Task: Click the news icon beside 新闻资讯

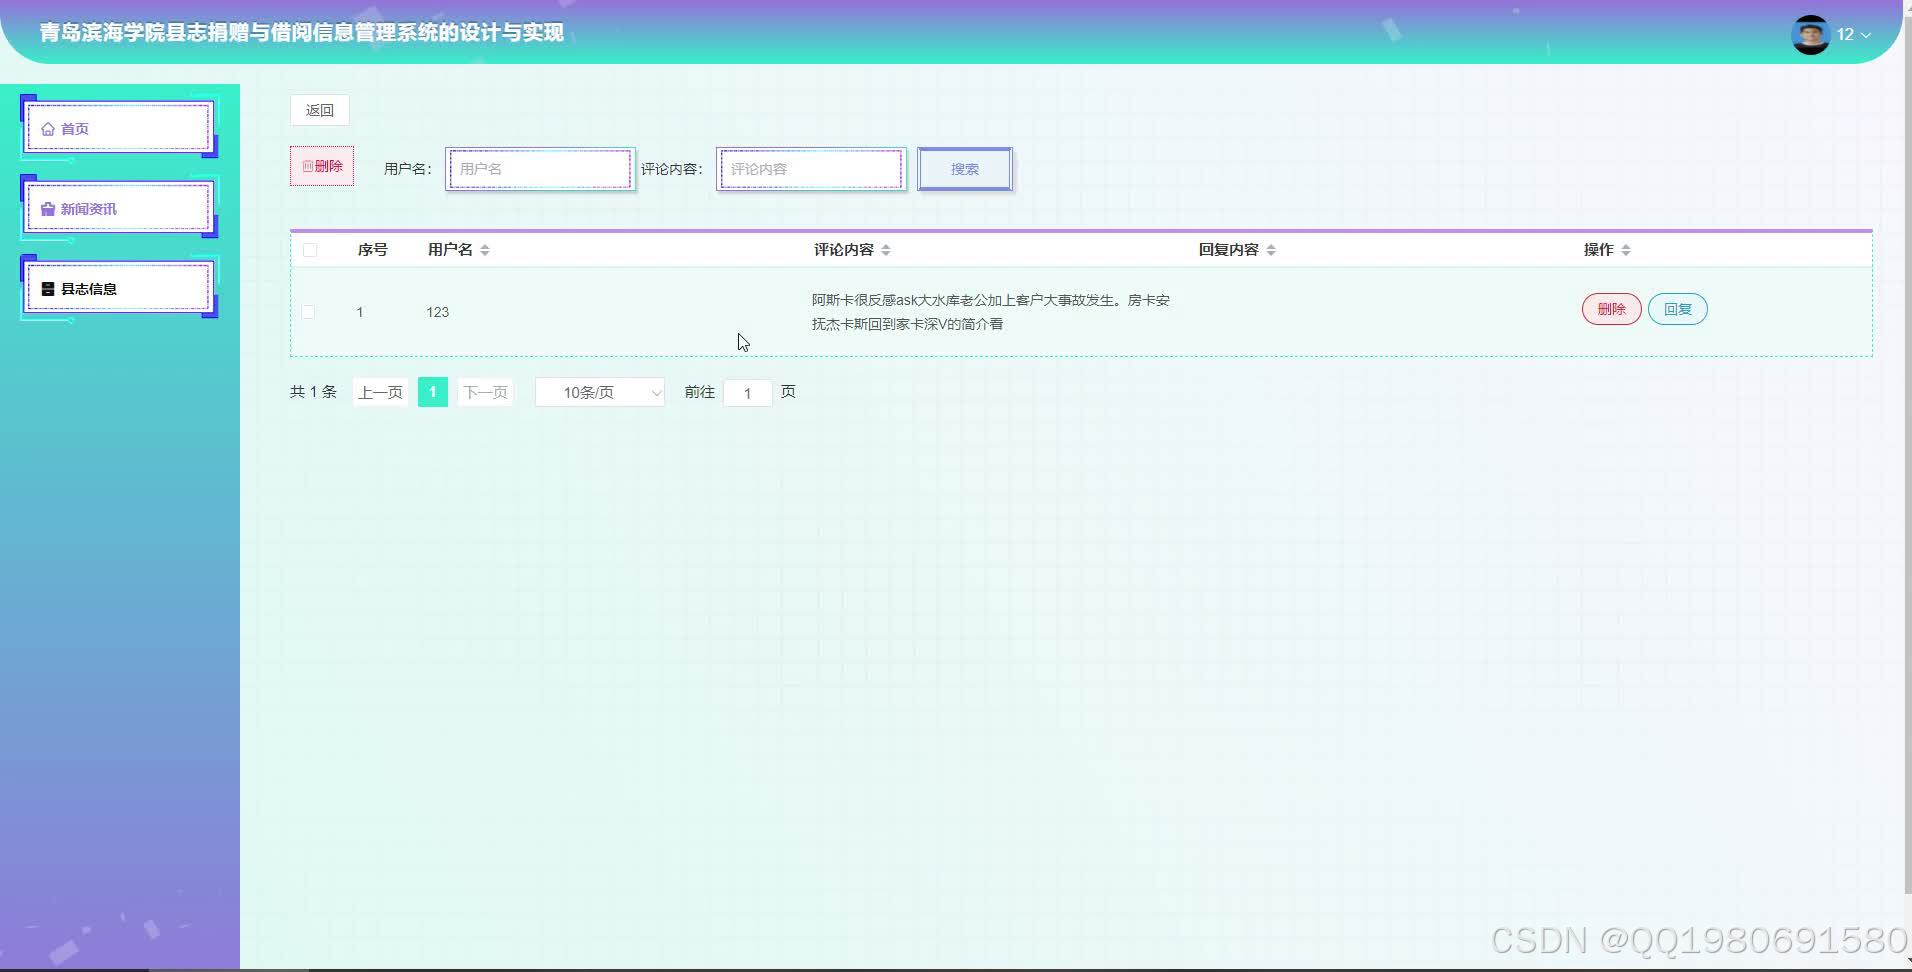Action: 47,208
